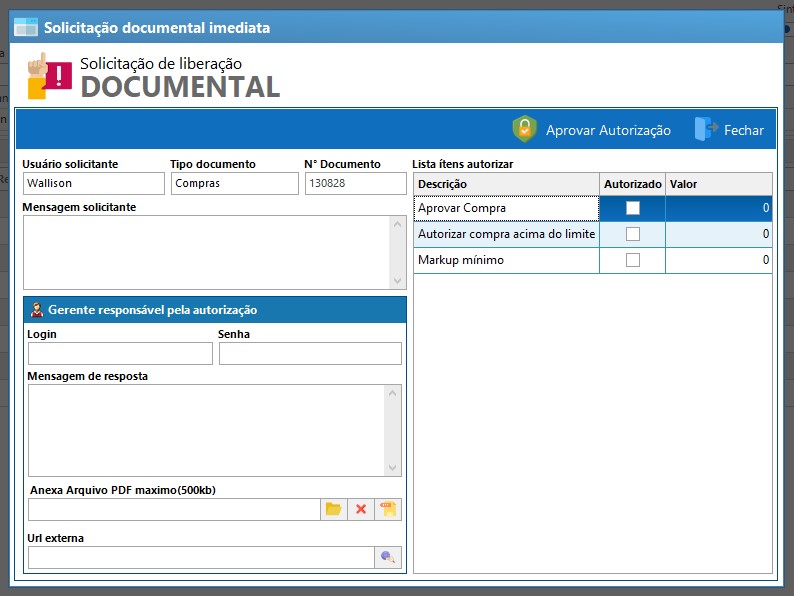The image size is (794, 596).
Task: Open external URL search icon
Action: pyautogui.click(x=388, y=557)
